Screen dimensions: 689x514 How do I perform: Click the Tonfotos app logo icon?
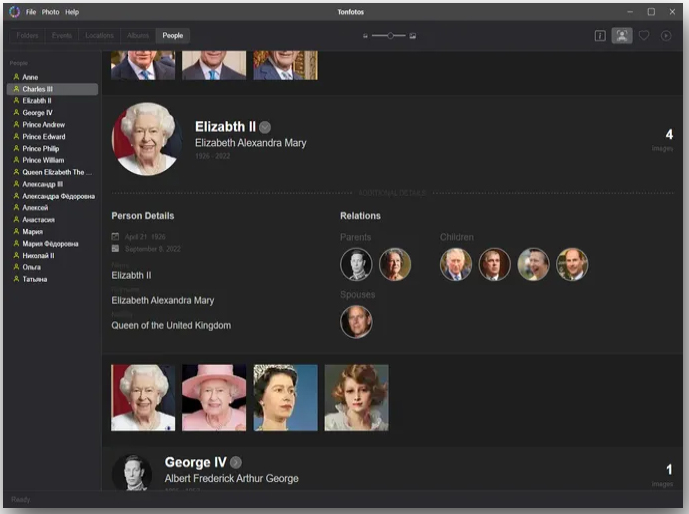click(15, 12)
